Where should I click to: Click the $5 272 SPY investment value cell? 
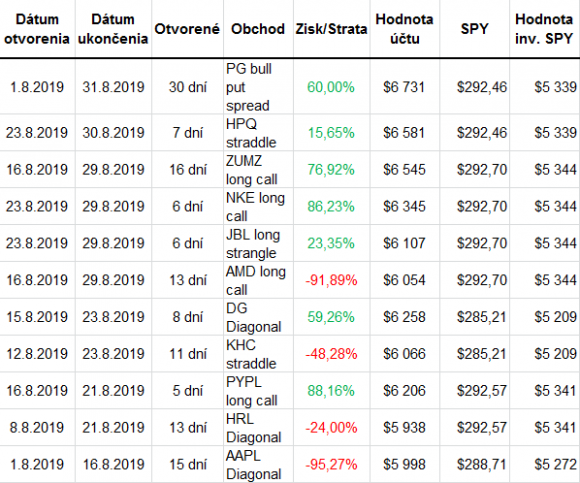click(544, 465)
